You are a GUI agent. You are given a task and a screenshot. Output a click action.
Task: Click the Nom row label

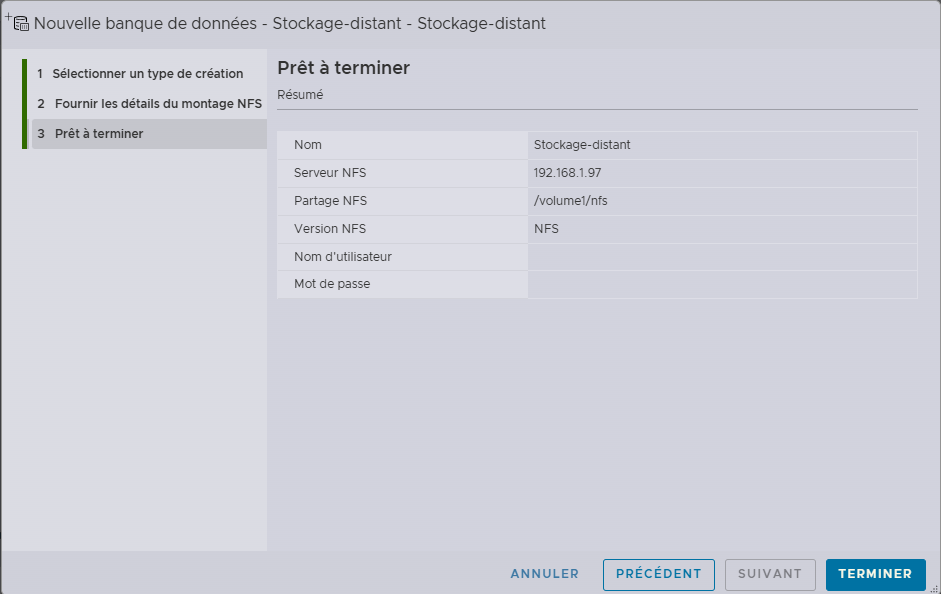(x=308, y=145)
